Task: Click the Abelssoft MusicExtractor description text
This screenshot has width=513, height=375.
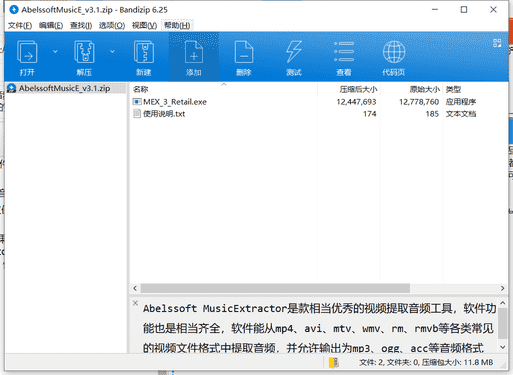Action: pos(320,328)
